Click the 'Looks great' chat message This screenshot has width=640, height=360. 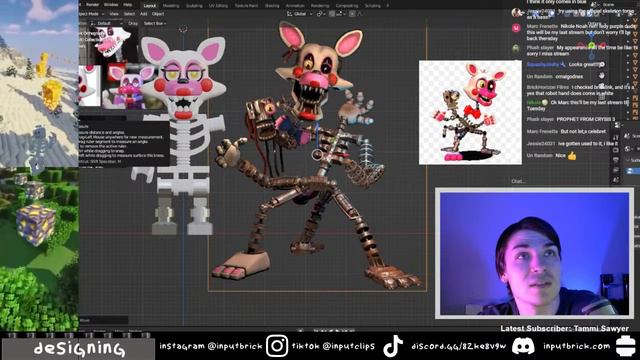[x=586, y=64]
